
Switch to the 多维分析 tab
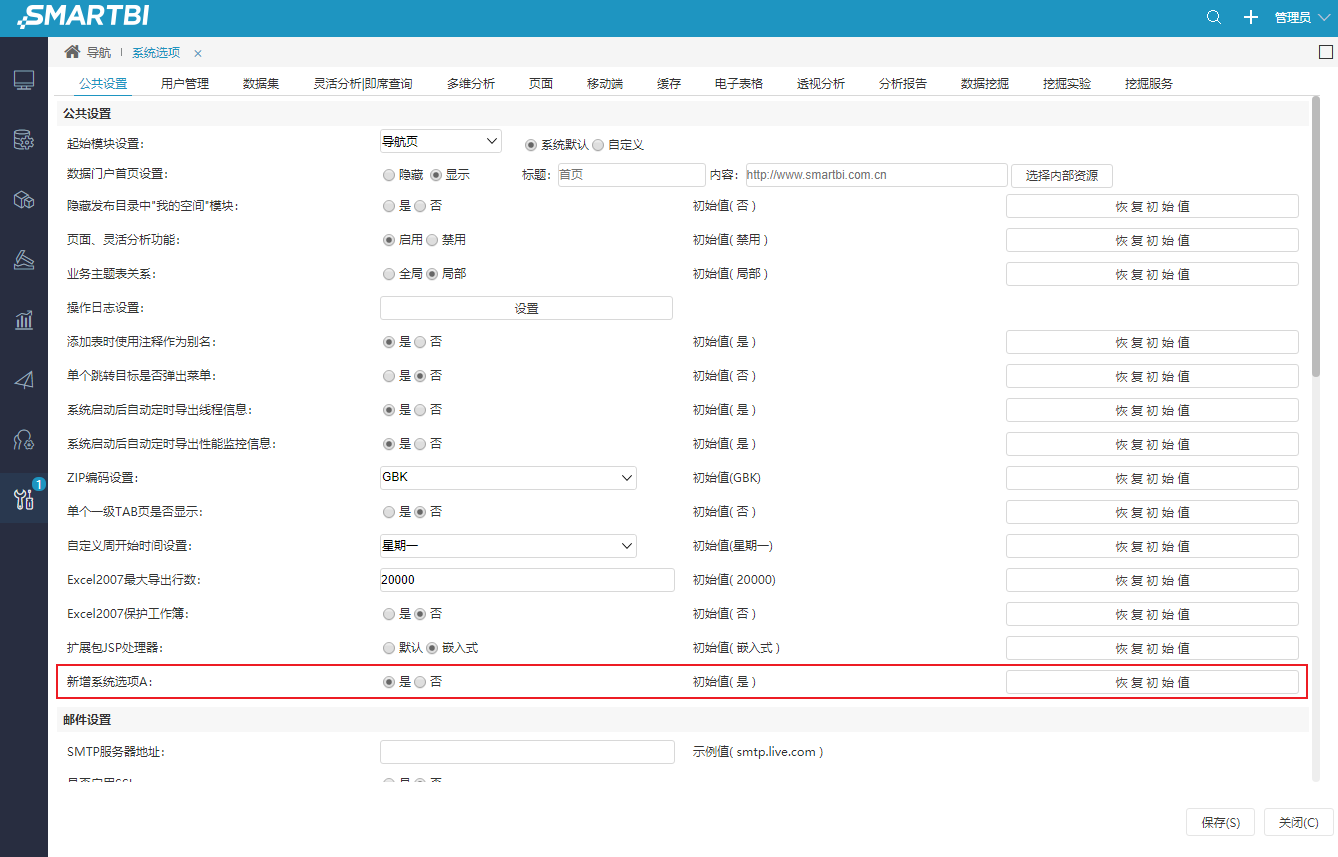(x=471, y=83)
